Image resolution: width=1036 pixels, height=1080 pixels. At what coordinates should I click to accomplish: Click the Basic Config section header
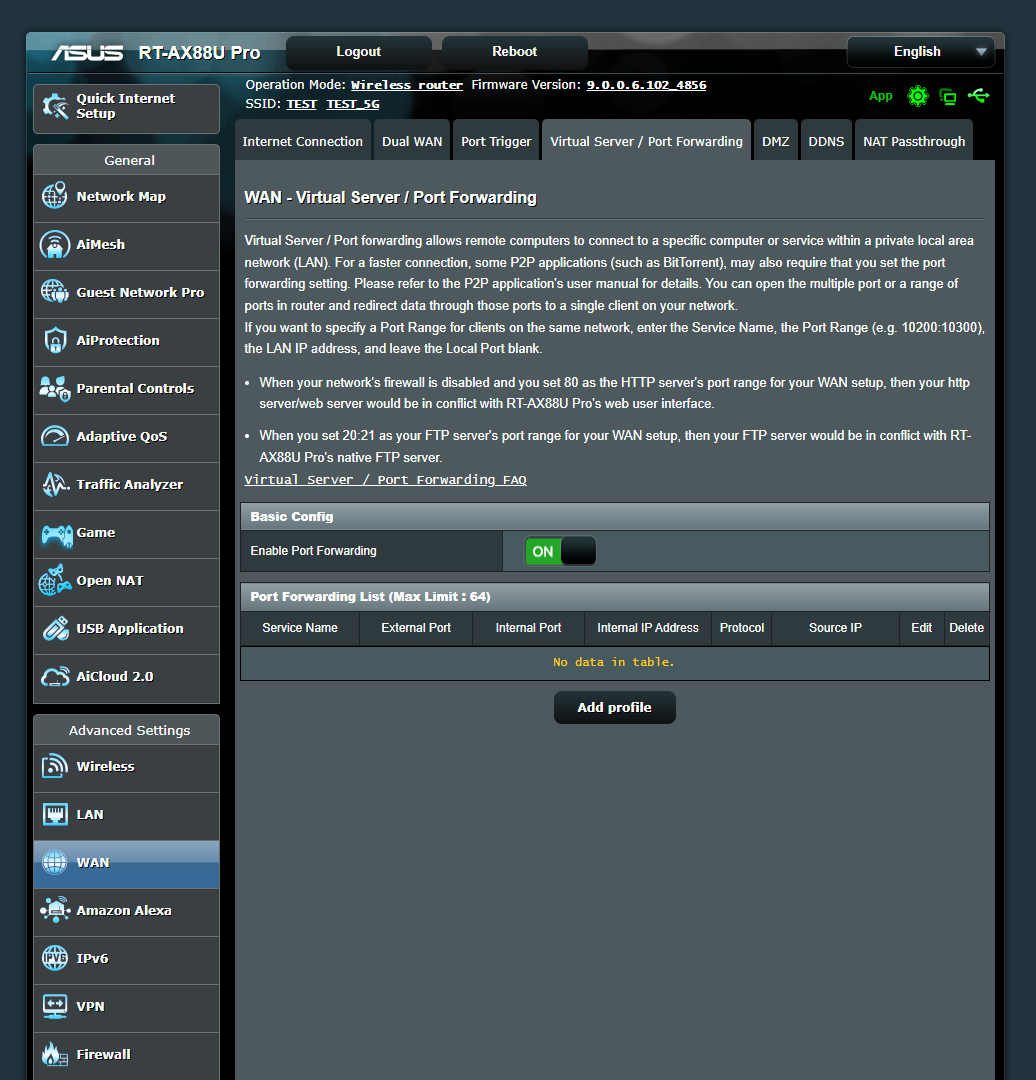pyautogui.click(x=614, y=517)
